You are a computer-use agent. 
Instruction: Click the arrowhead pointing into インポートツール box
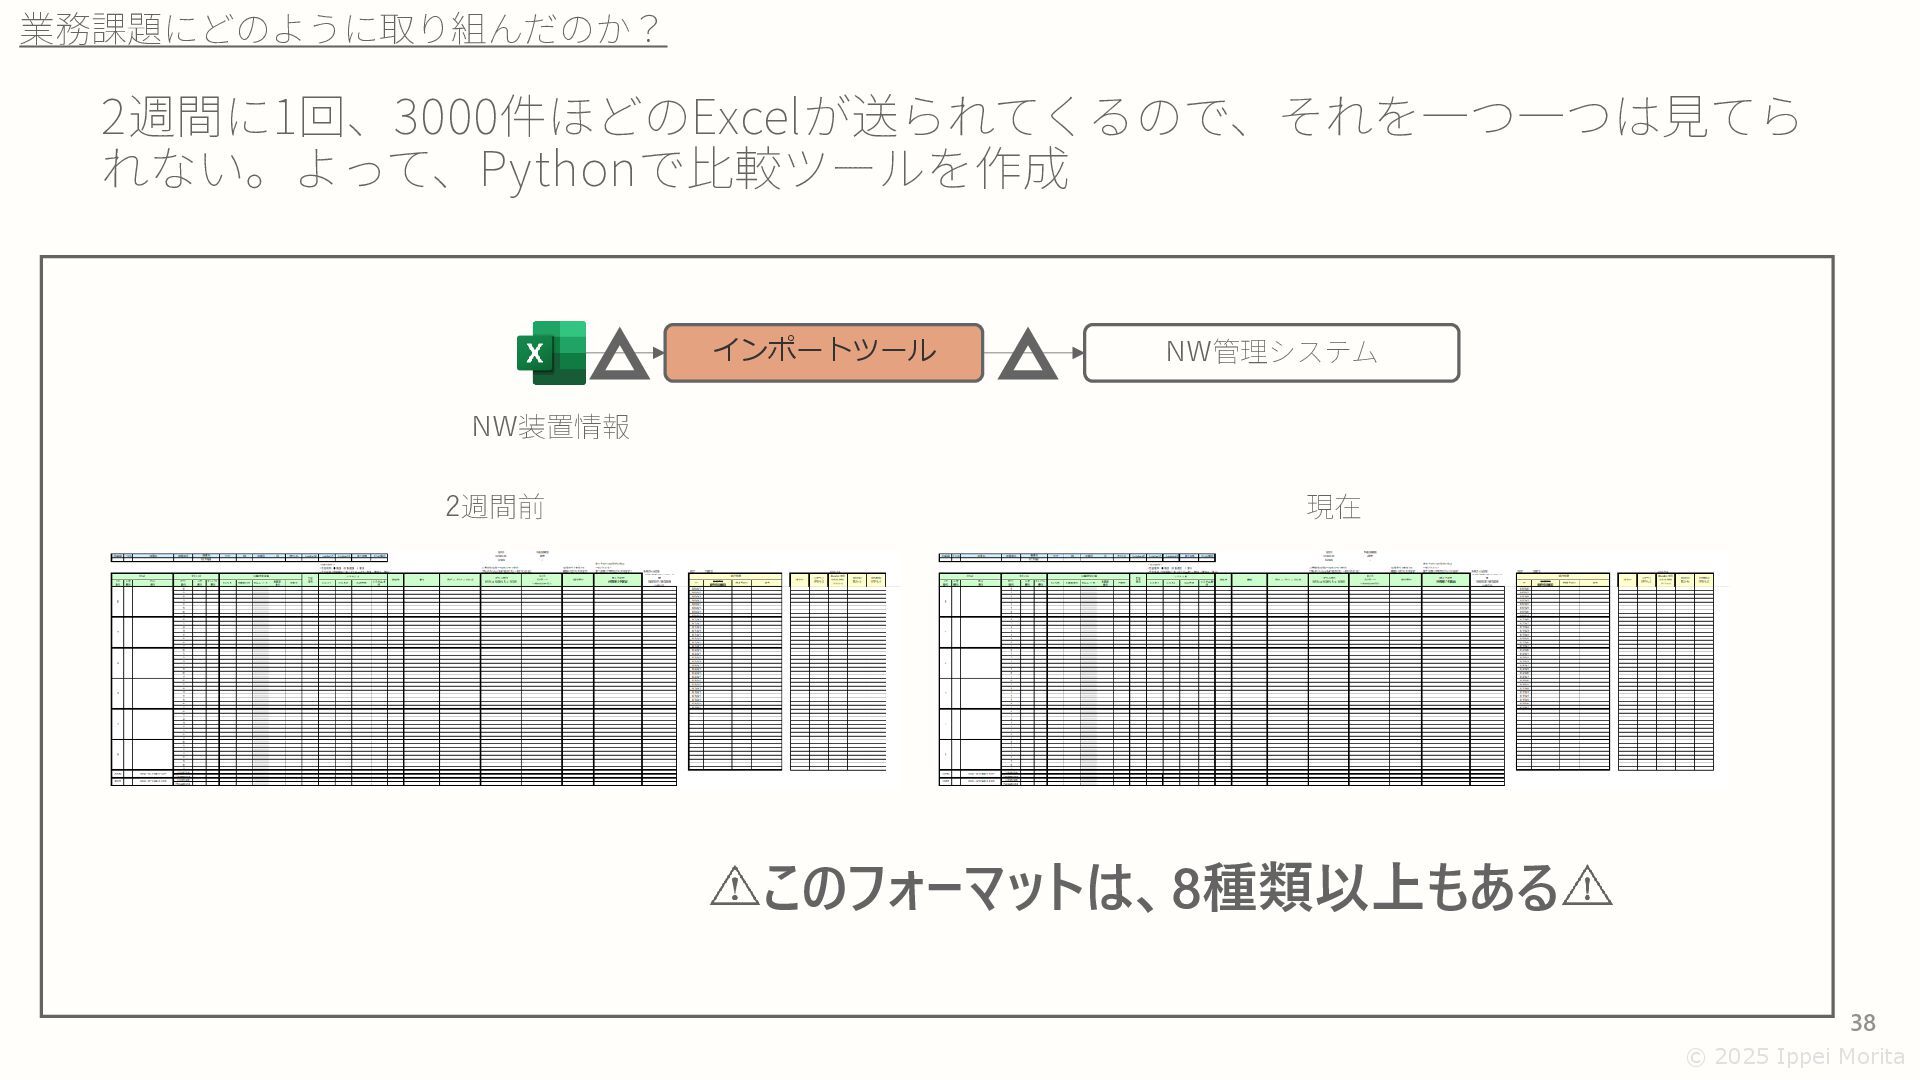658,353
